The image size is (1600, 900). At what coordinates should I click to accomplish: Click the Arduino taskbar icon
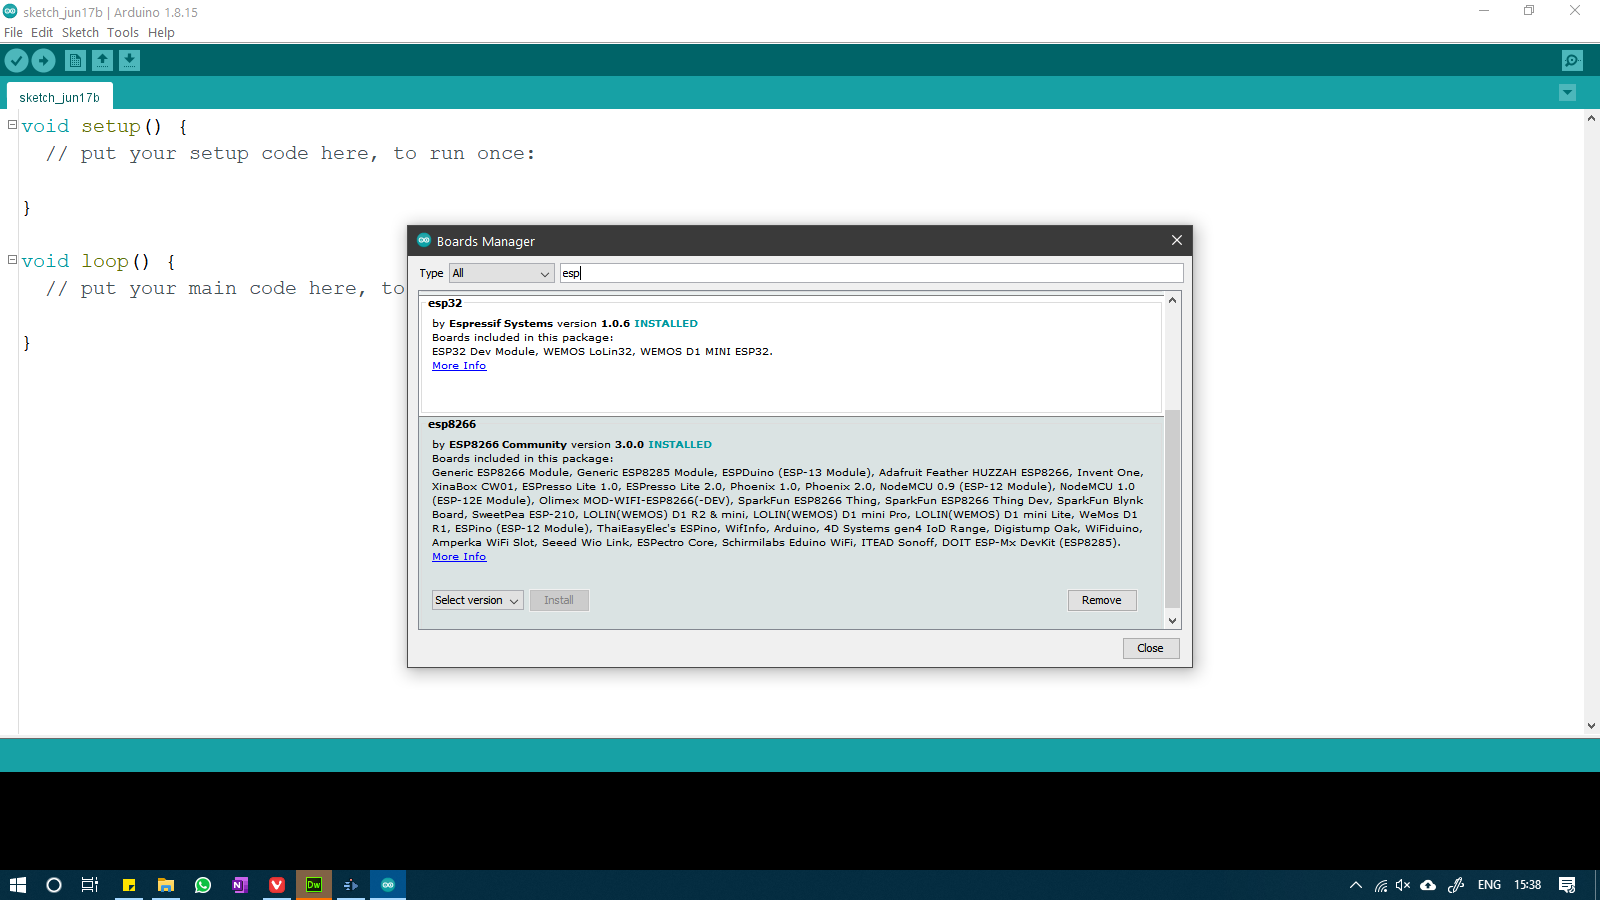(388, 885)
